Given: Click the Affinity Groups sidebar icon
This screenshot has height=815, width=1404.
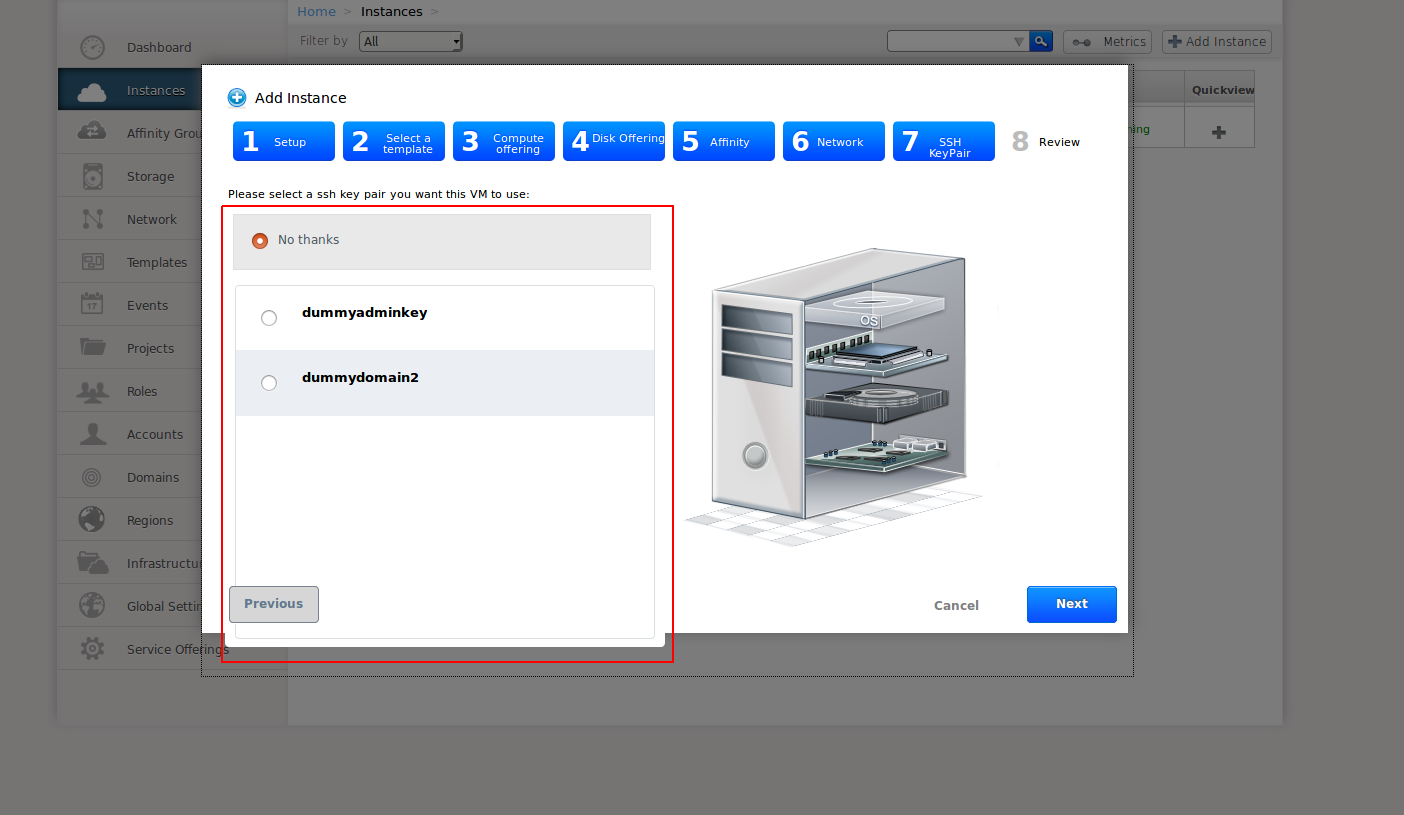Looking at the screenshot, I should coord(92,133).
